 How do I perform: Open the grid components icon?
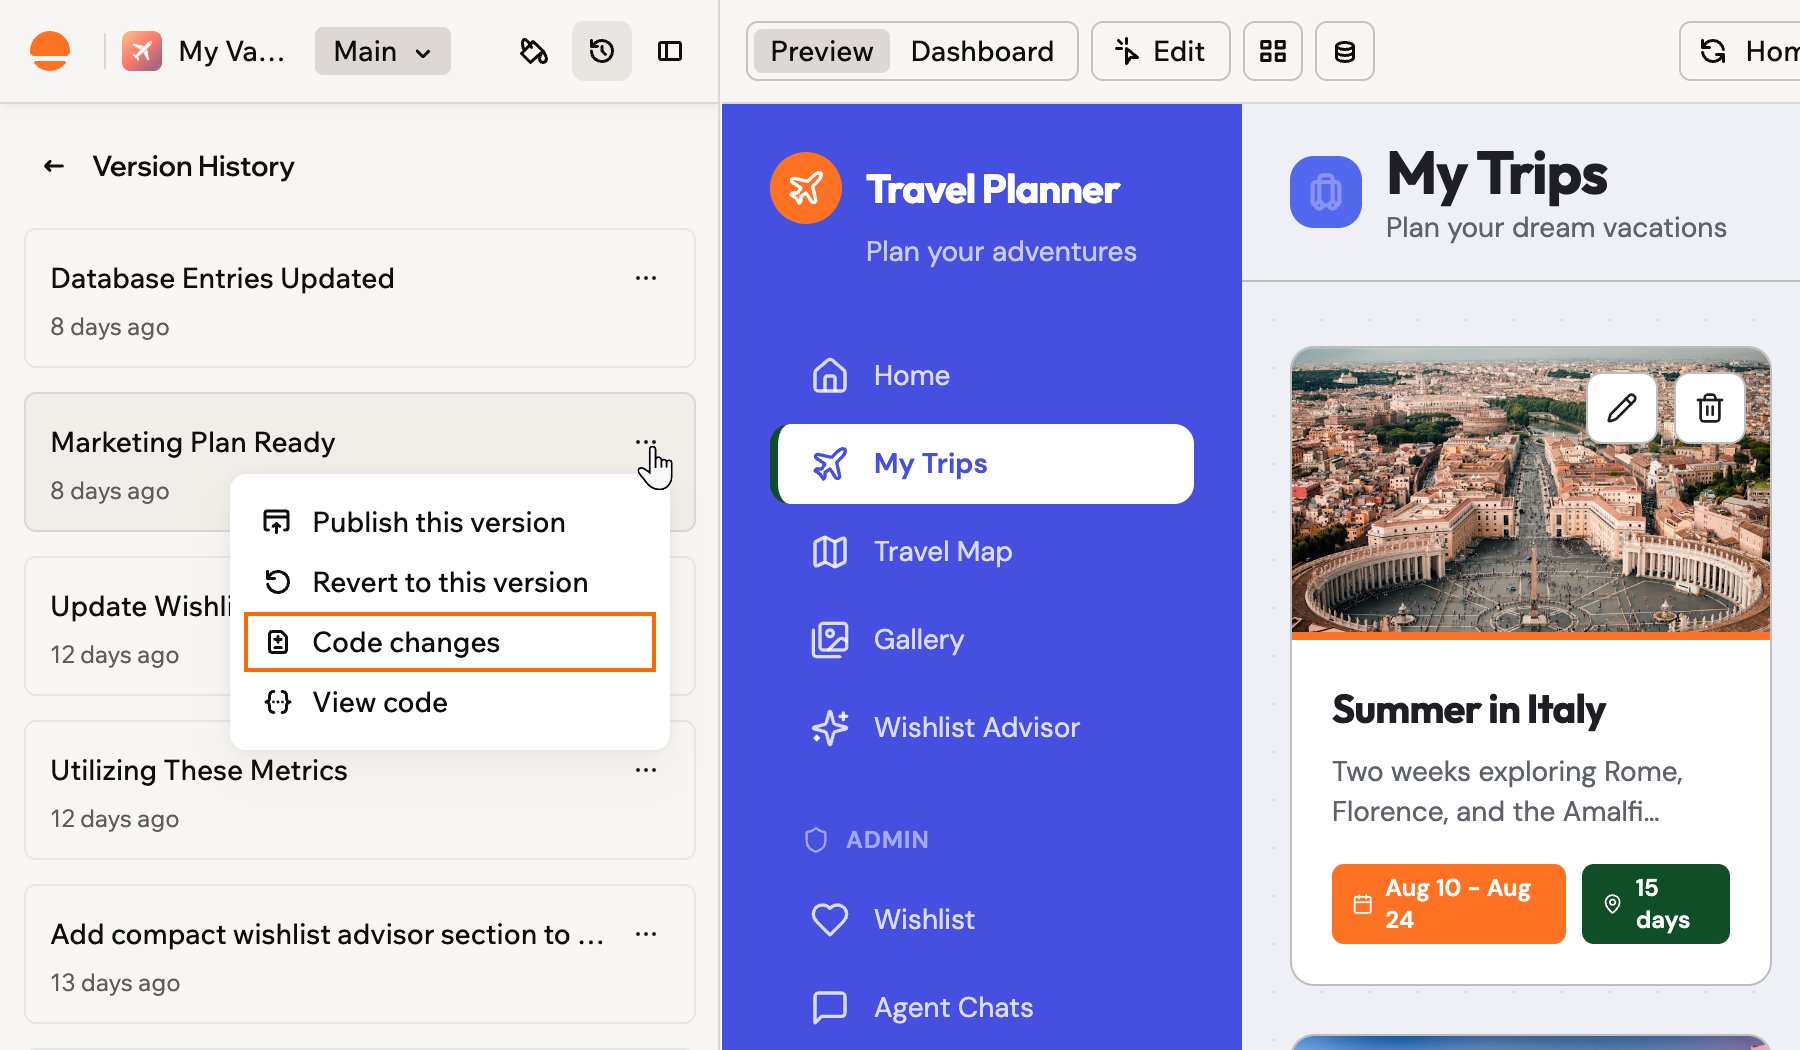point(1273,51)
